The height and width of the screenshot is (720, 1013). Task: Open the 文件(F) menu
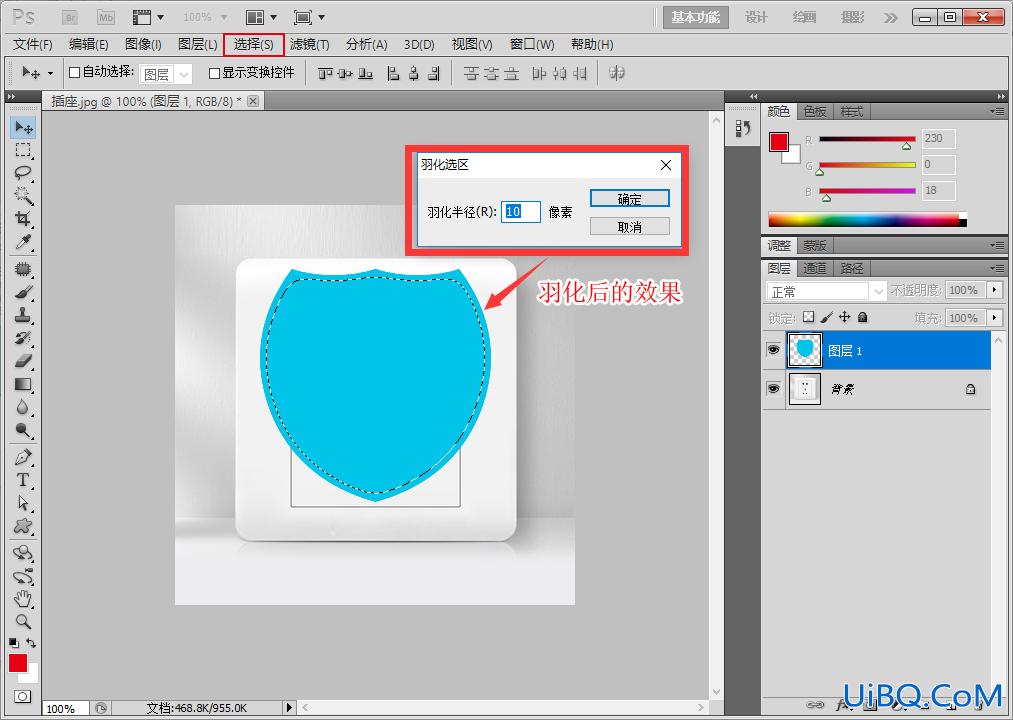click(32, 45)
